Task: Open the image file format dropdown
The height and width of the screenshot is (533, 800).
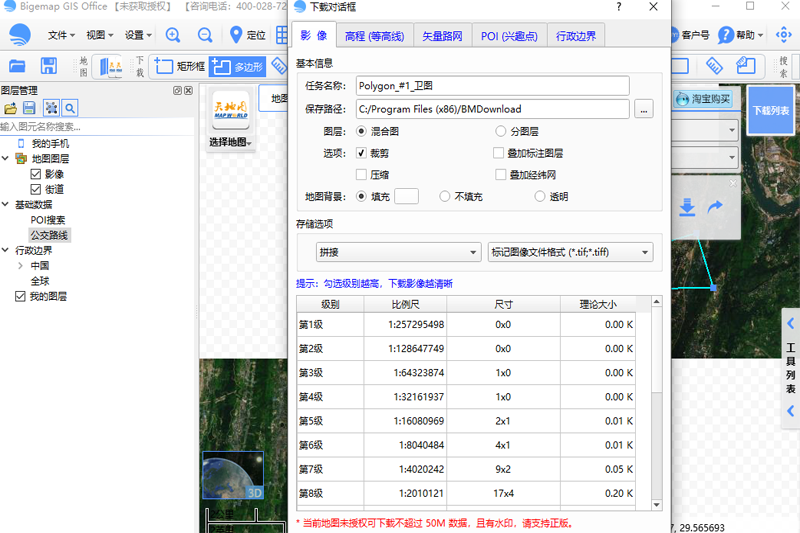Action: click(x=570, y=252)
